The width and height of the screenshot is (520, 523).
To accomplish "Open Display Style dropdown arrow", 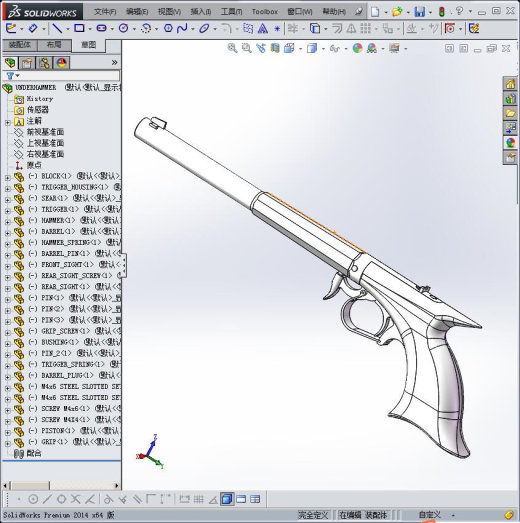I will (x=324, y=49).
